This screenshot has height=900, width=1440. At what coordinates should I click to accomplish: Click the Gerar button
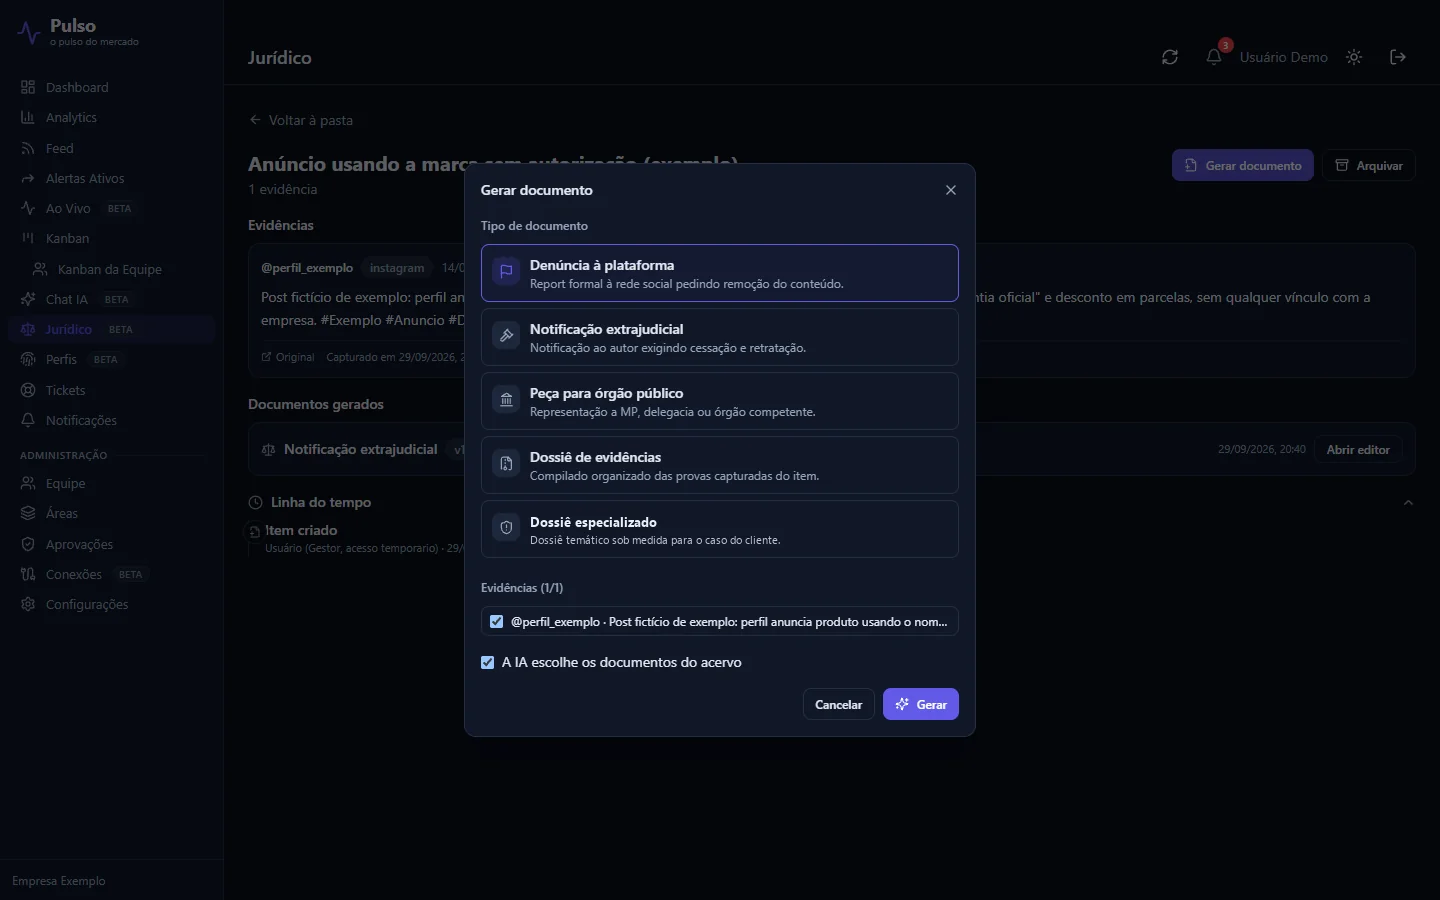[x=920, y=704]
